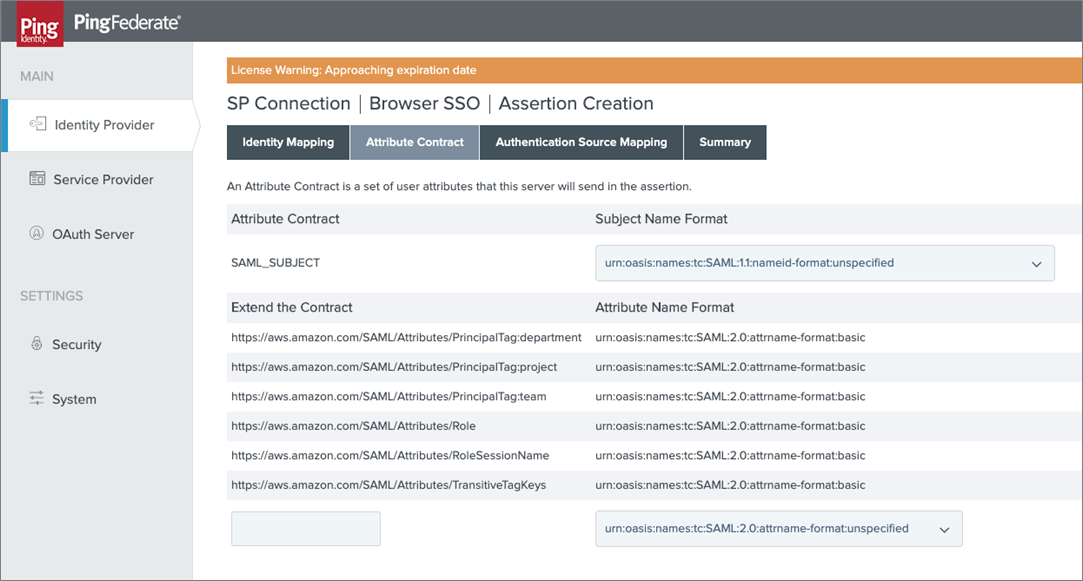Click the Security lock icon
The width and height of the screenshot is (1083, 581).
pyautogui.click(x=37, y=344)
